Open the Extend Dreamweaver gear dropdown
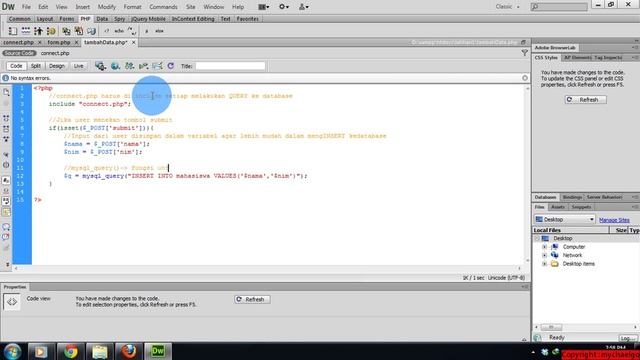 click(284, 7)
